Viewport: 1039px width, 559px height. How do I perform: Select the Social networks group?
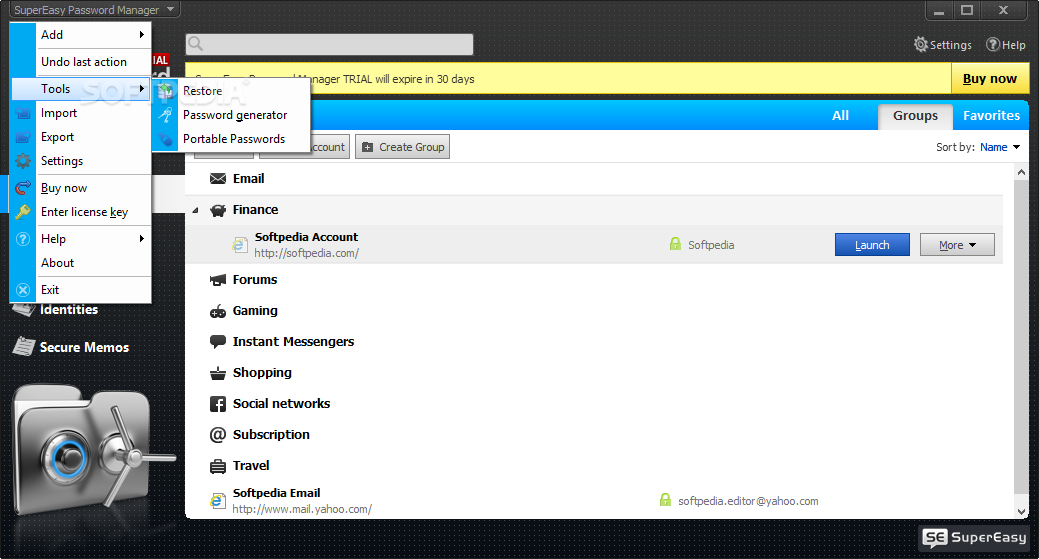281,404
